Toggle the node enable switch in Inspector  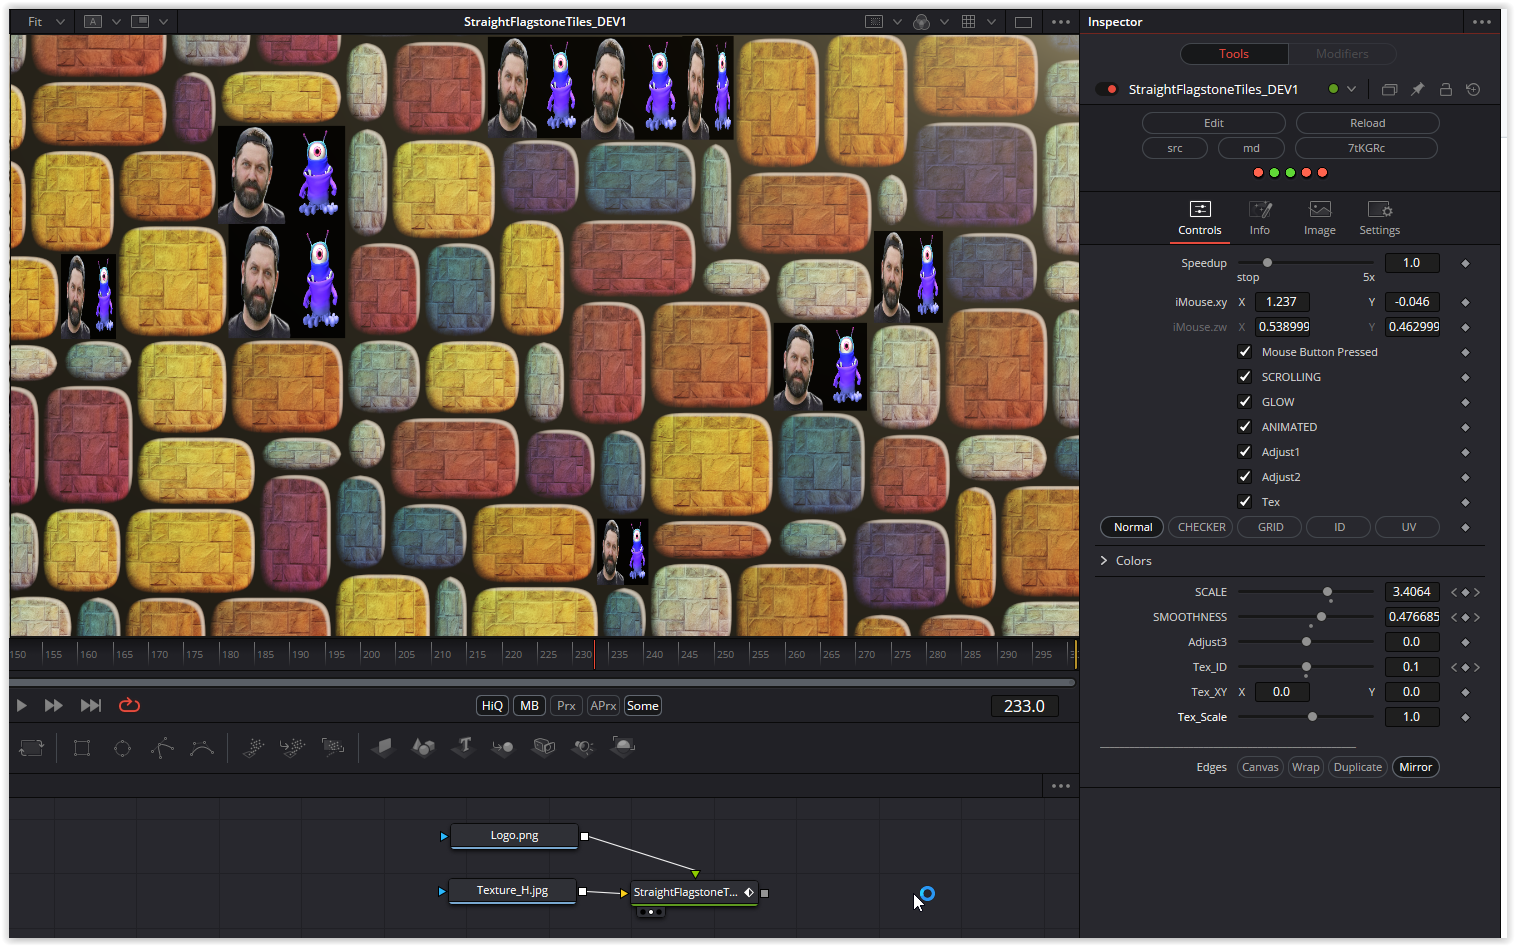point(1107,90)
